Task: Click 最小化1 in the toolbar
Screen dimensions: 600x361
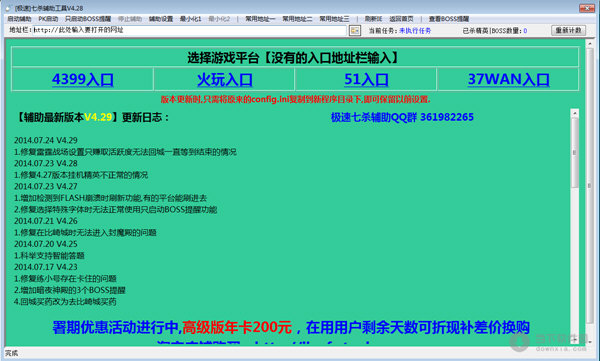Action: click(x=191, y=19)
